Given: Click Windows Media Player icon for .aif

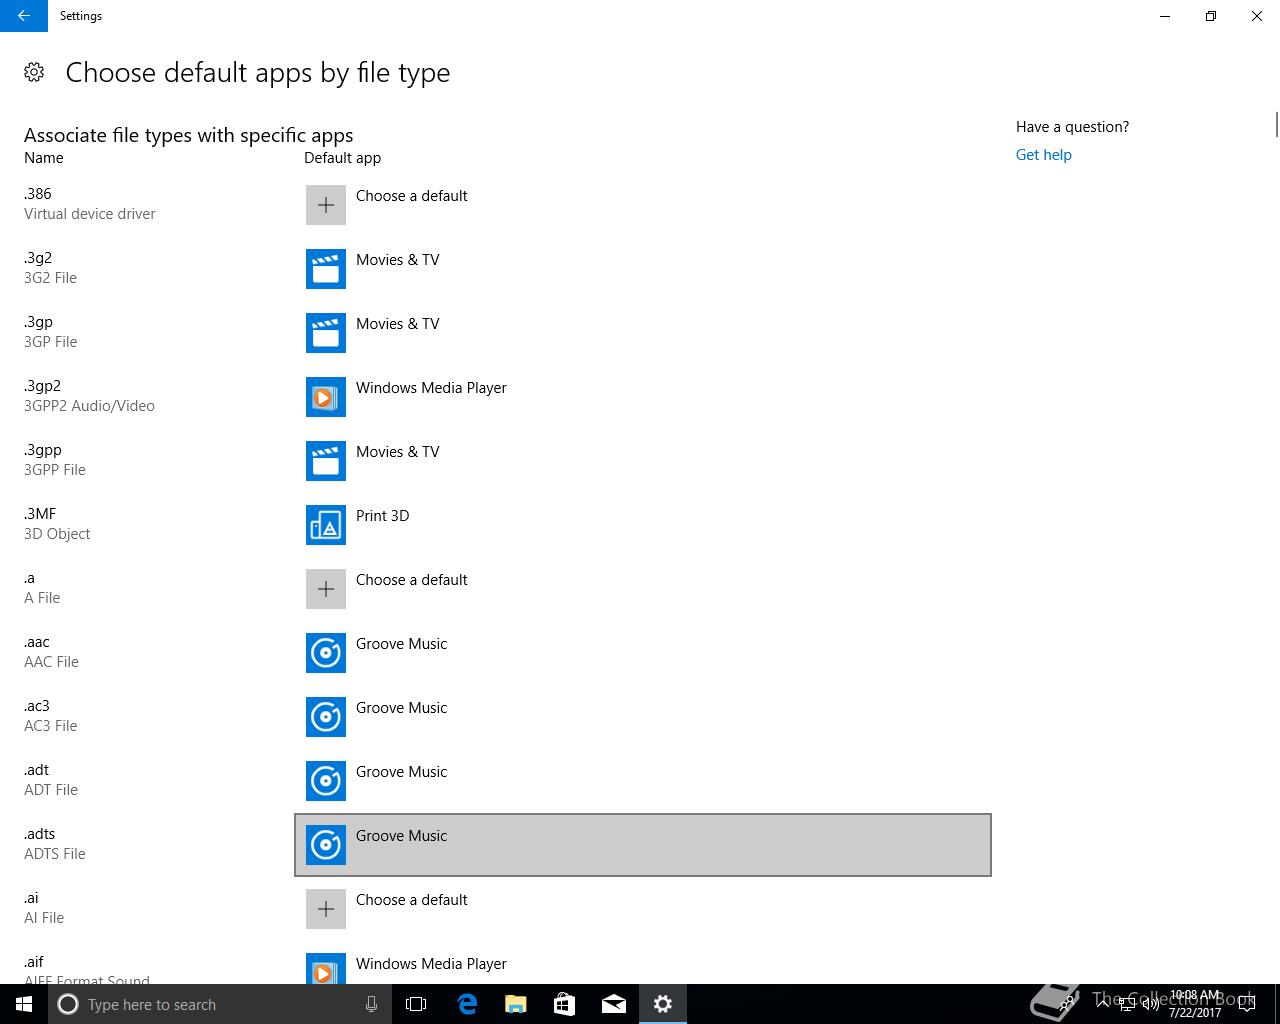Looking at the screenshot, I should click(326, 968).
